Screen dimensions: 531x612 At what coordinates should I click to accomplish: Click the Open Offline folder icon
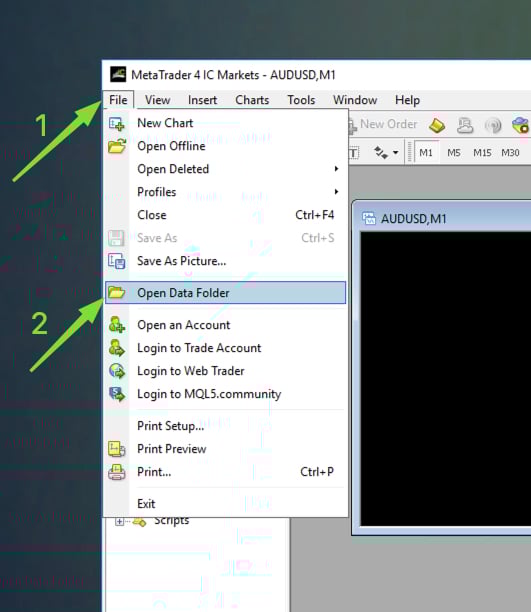[x=116, y=146]
